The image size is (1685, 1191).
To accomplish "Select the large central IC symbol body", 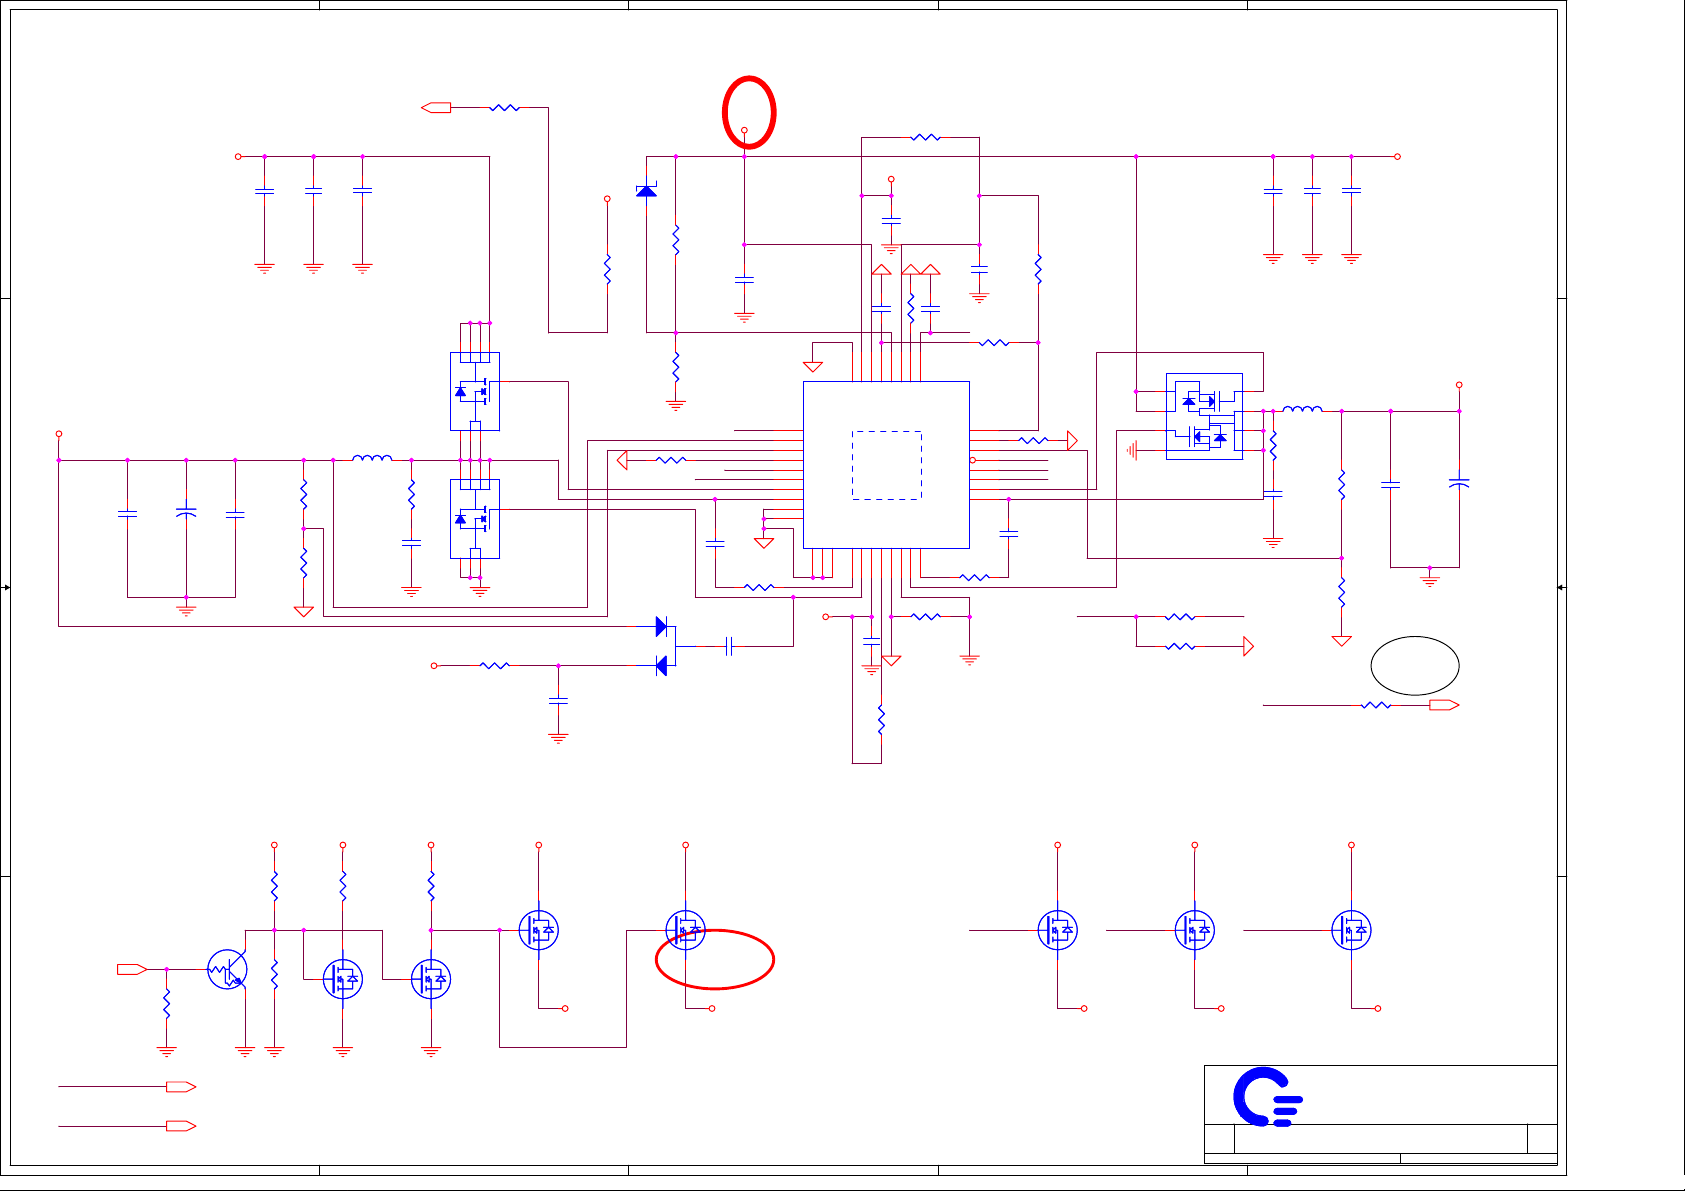I will 886,464.
